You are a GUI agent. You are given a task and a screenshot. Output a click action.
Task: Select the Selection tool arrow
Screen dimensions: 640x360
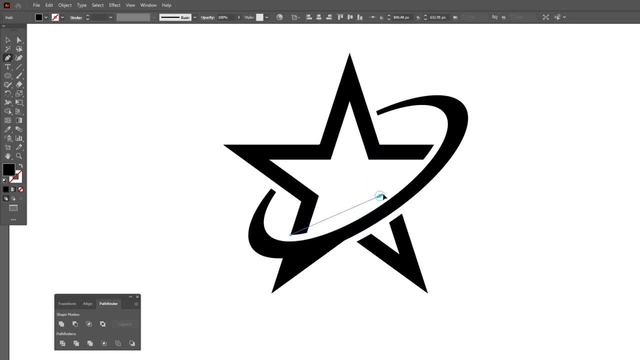[x=8, y=40]
